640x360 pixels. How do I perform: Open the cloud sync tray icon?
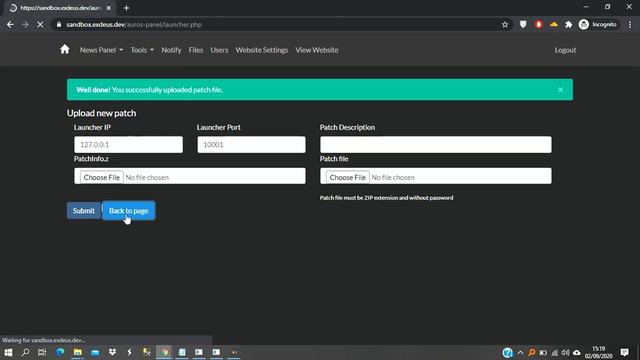pyautogui.click(x=577, y=353)
